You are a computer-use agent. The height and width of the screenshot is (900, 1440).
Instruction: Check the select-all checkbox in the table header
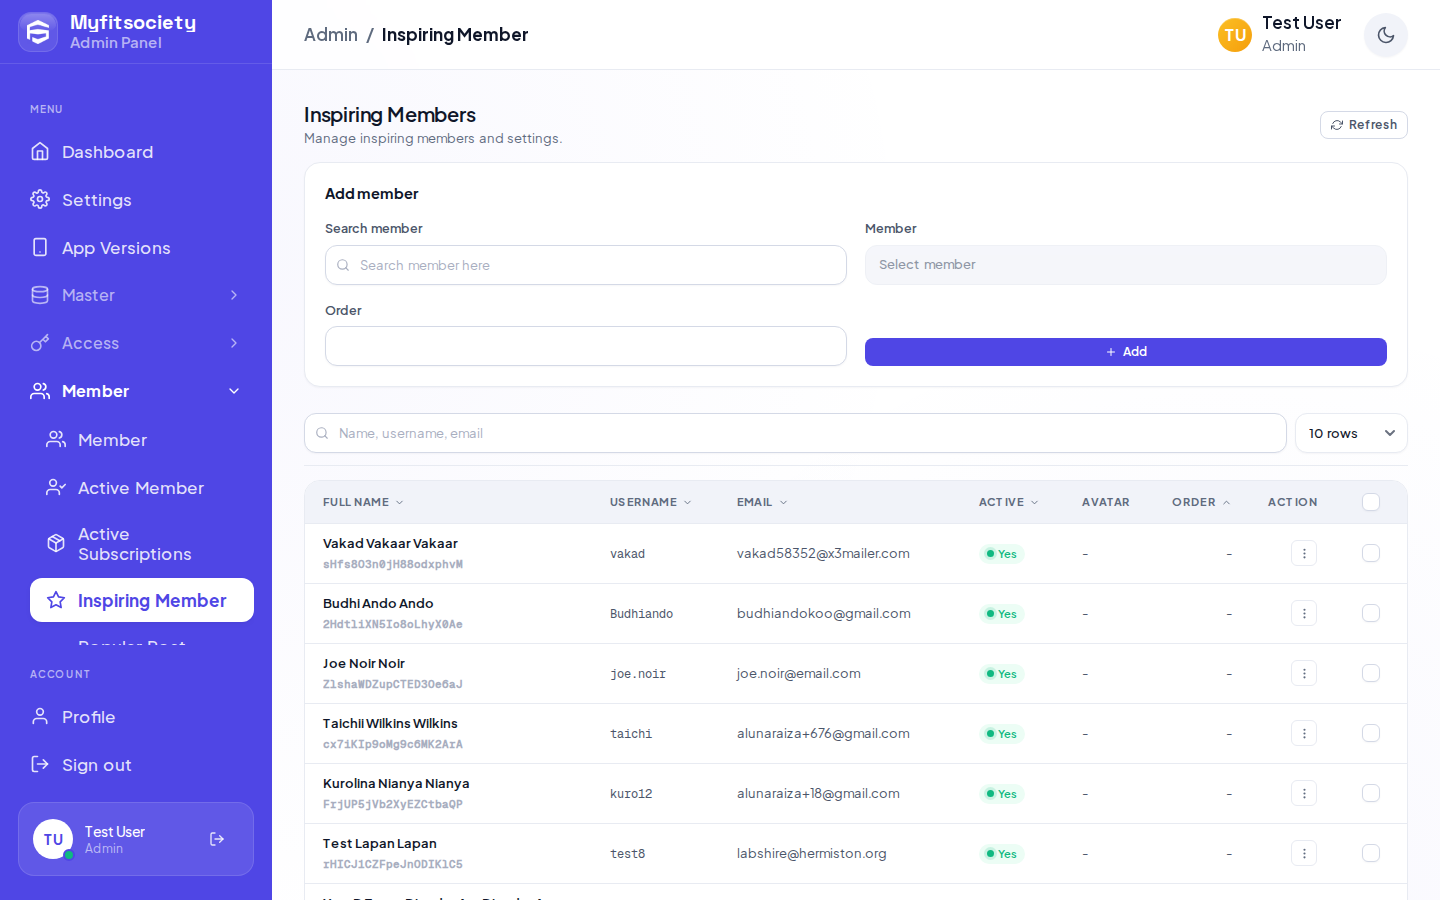[1371, 502]
